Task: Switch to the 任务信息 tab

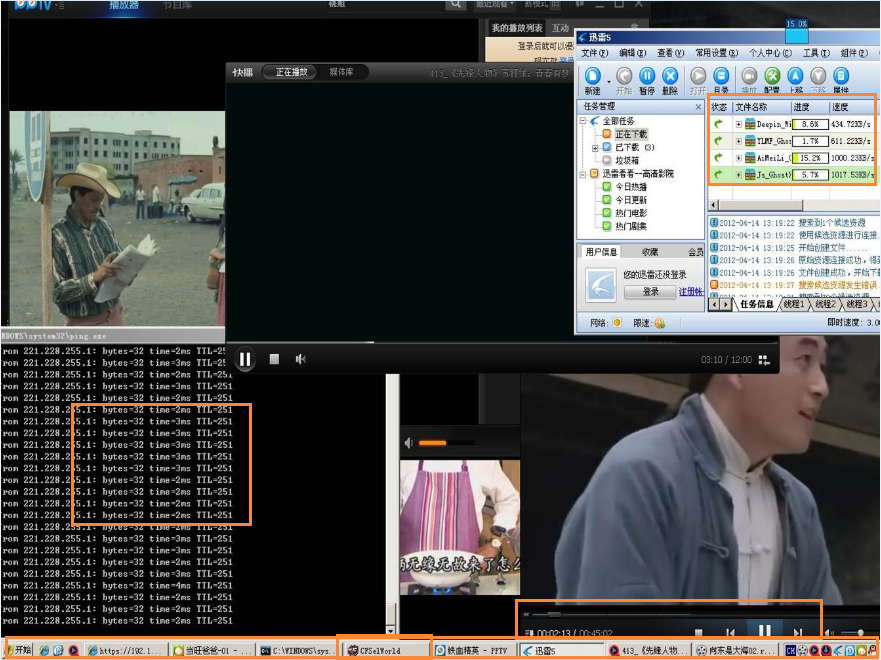Action: tap(756, 304)
